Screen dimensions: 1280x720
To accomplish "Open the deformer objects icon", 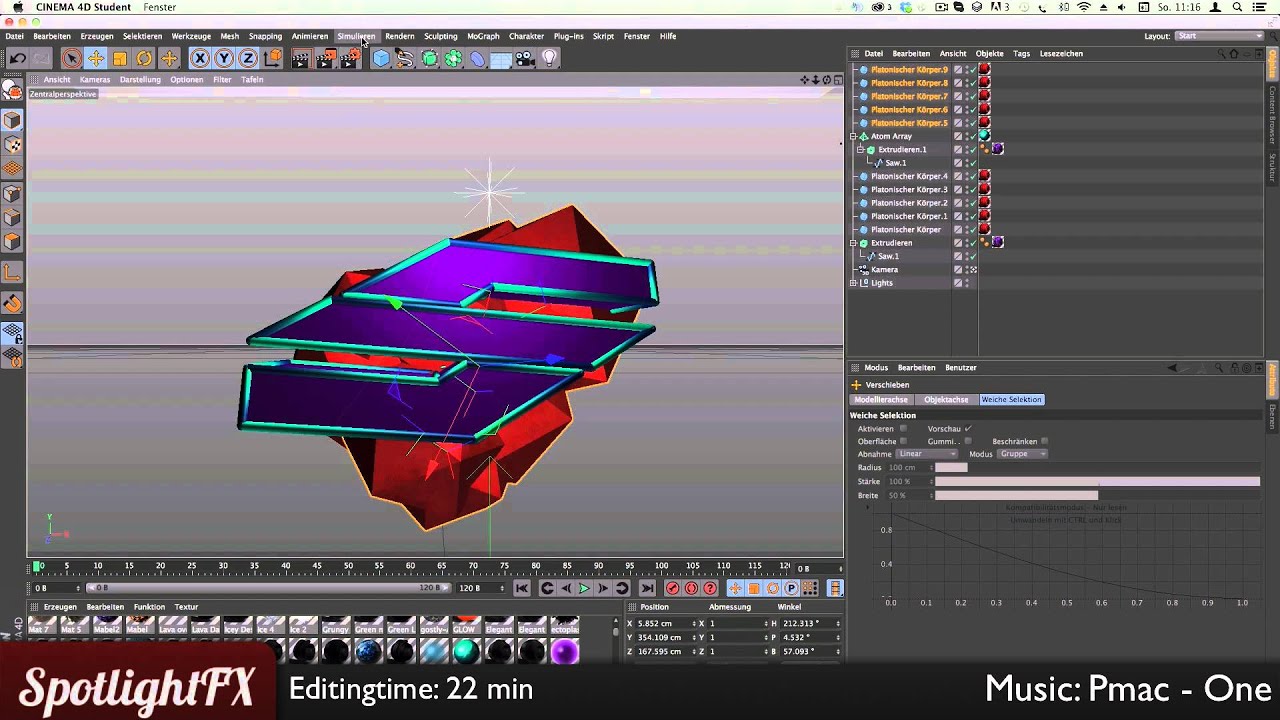I will tap(477, 58).
